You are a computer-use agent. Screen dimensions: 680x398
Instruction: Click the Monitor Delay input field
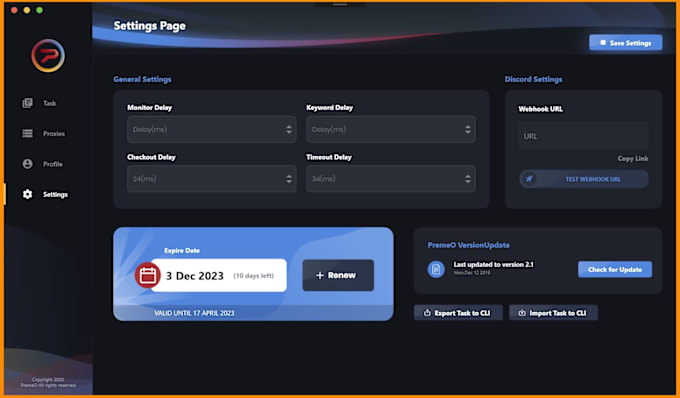pyautogui.click(x=212, y=129)
